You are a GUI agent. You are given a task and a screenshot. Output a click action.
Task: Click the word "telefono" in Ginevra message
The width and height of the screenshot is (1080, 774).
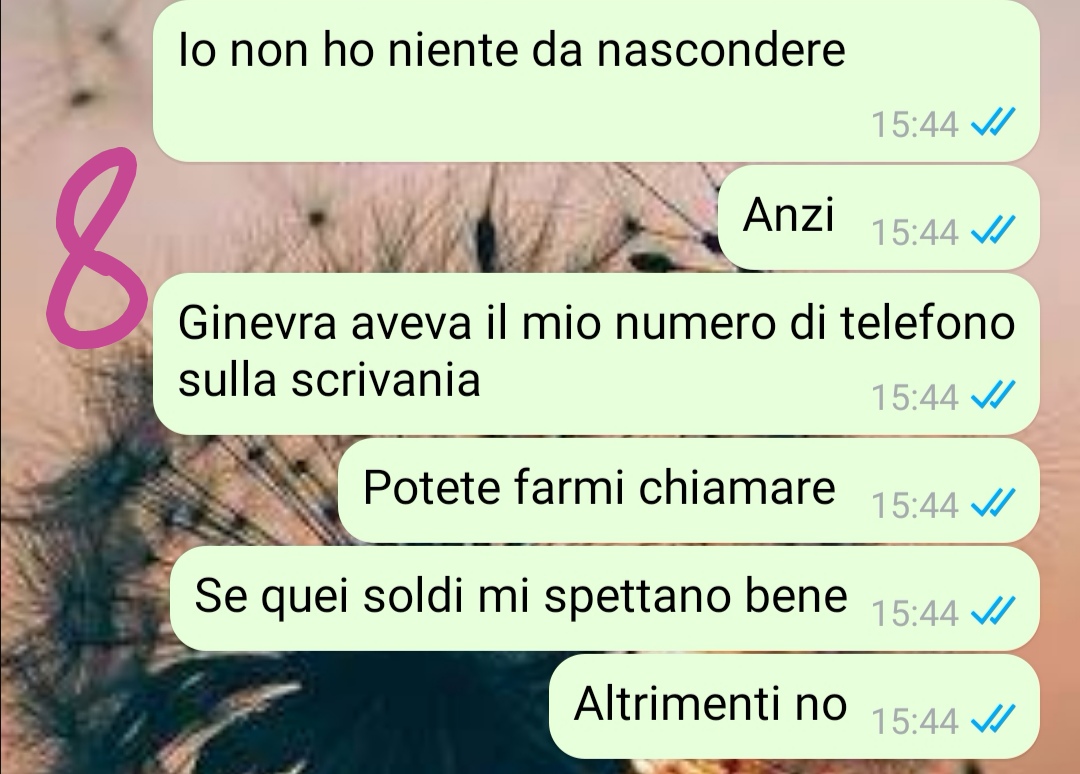pos(928,322)
